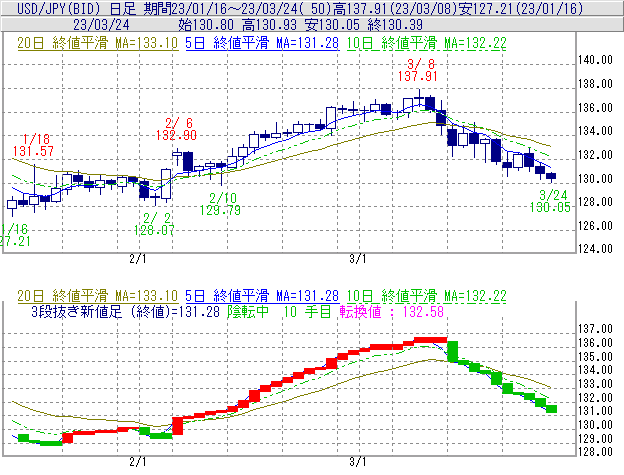The width and height of the screenshot is (624, 475).
Task: Click the 1/18 high annotation 131.57
Action: point(33,151)
